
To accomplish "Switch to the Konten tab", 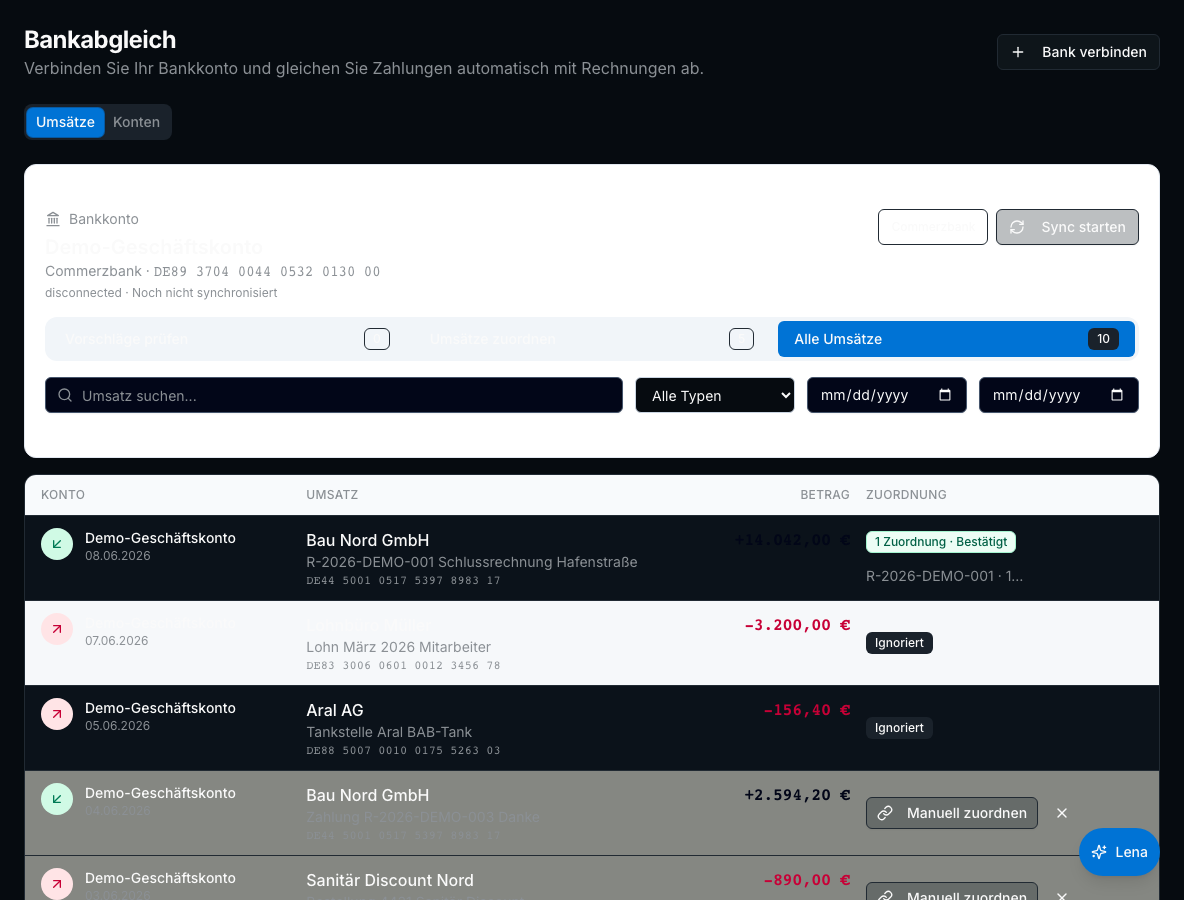I will [x=137, y=122].
